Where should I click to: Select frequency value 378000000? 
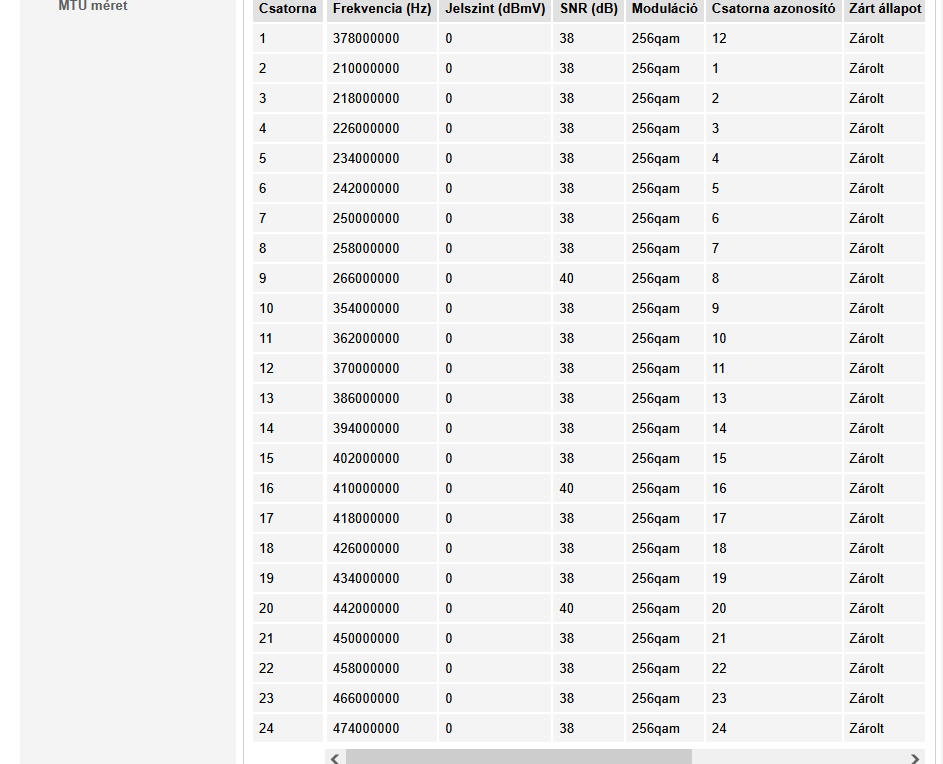(x=366, y=39)
